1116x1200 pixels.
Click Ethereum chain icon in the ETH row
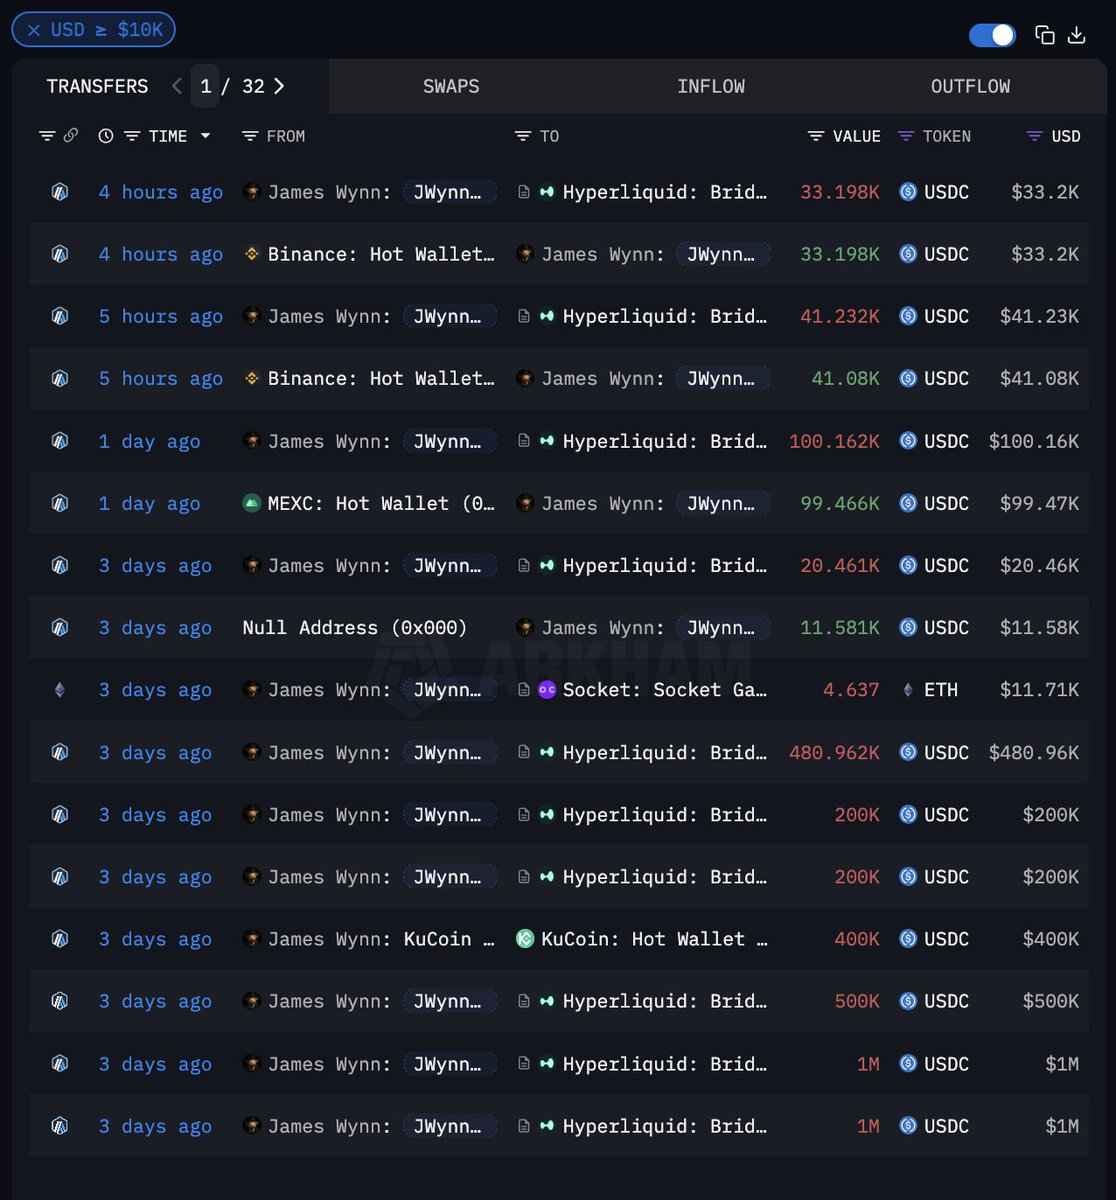[x=60, y=690]
